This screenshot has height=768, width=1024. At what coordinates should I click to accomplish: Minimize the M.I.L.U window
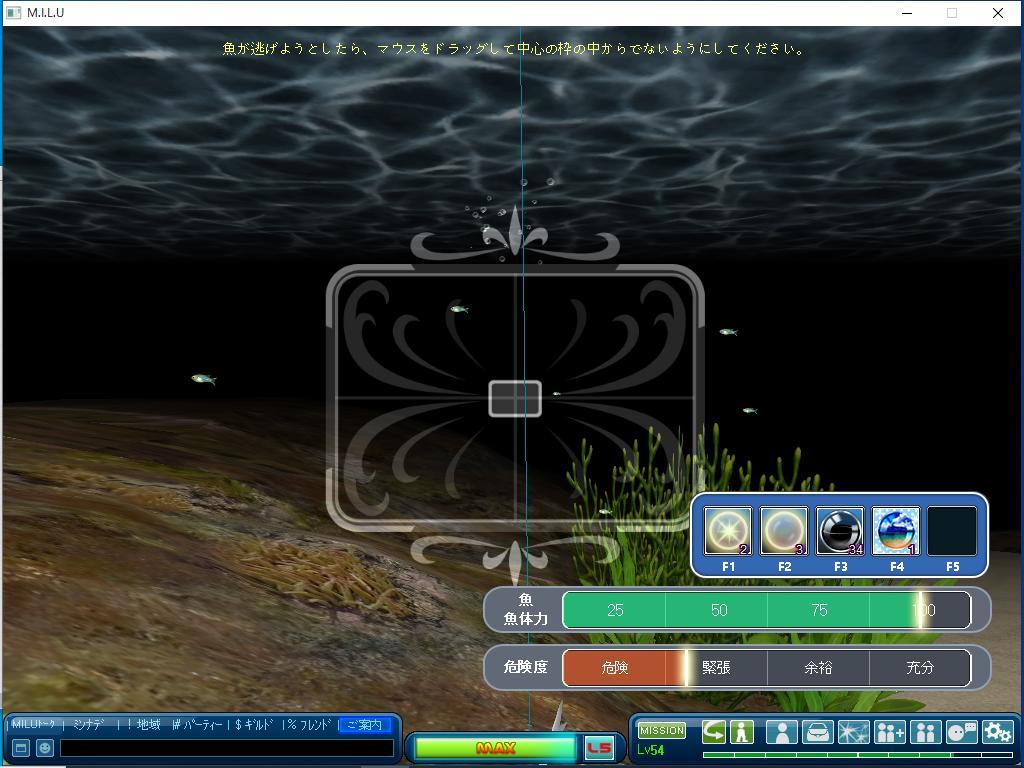[907, 13]
